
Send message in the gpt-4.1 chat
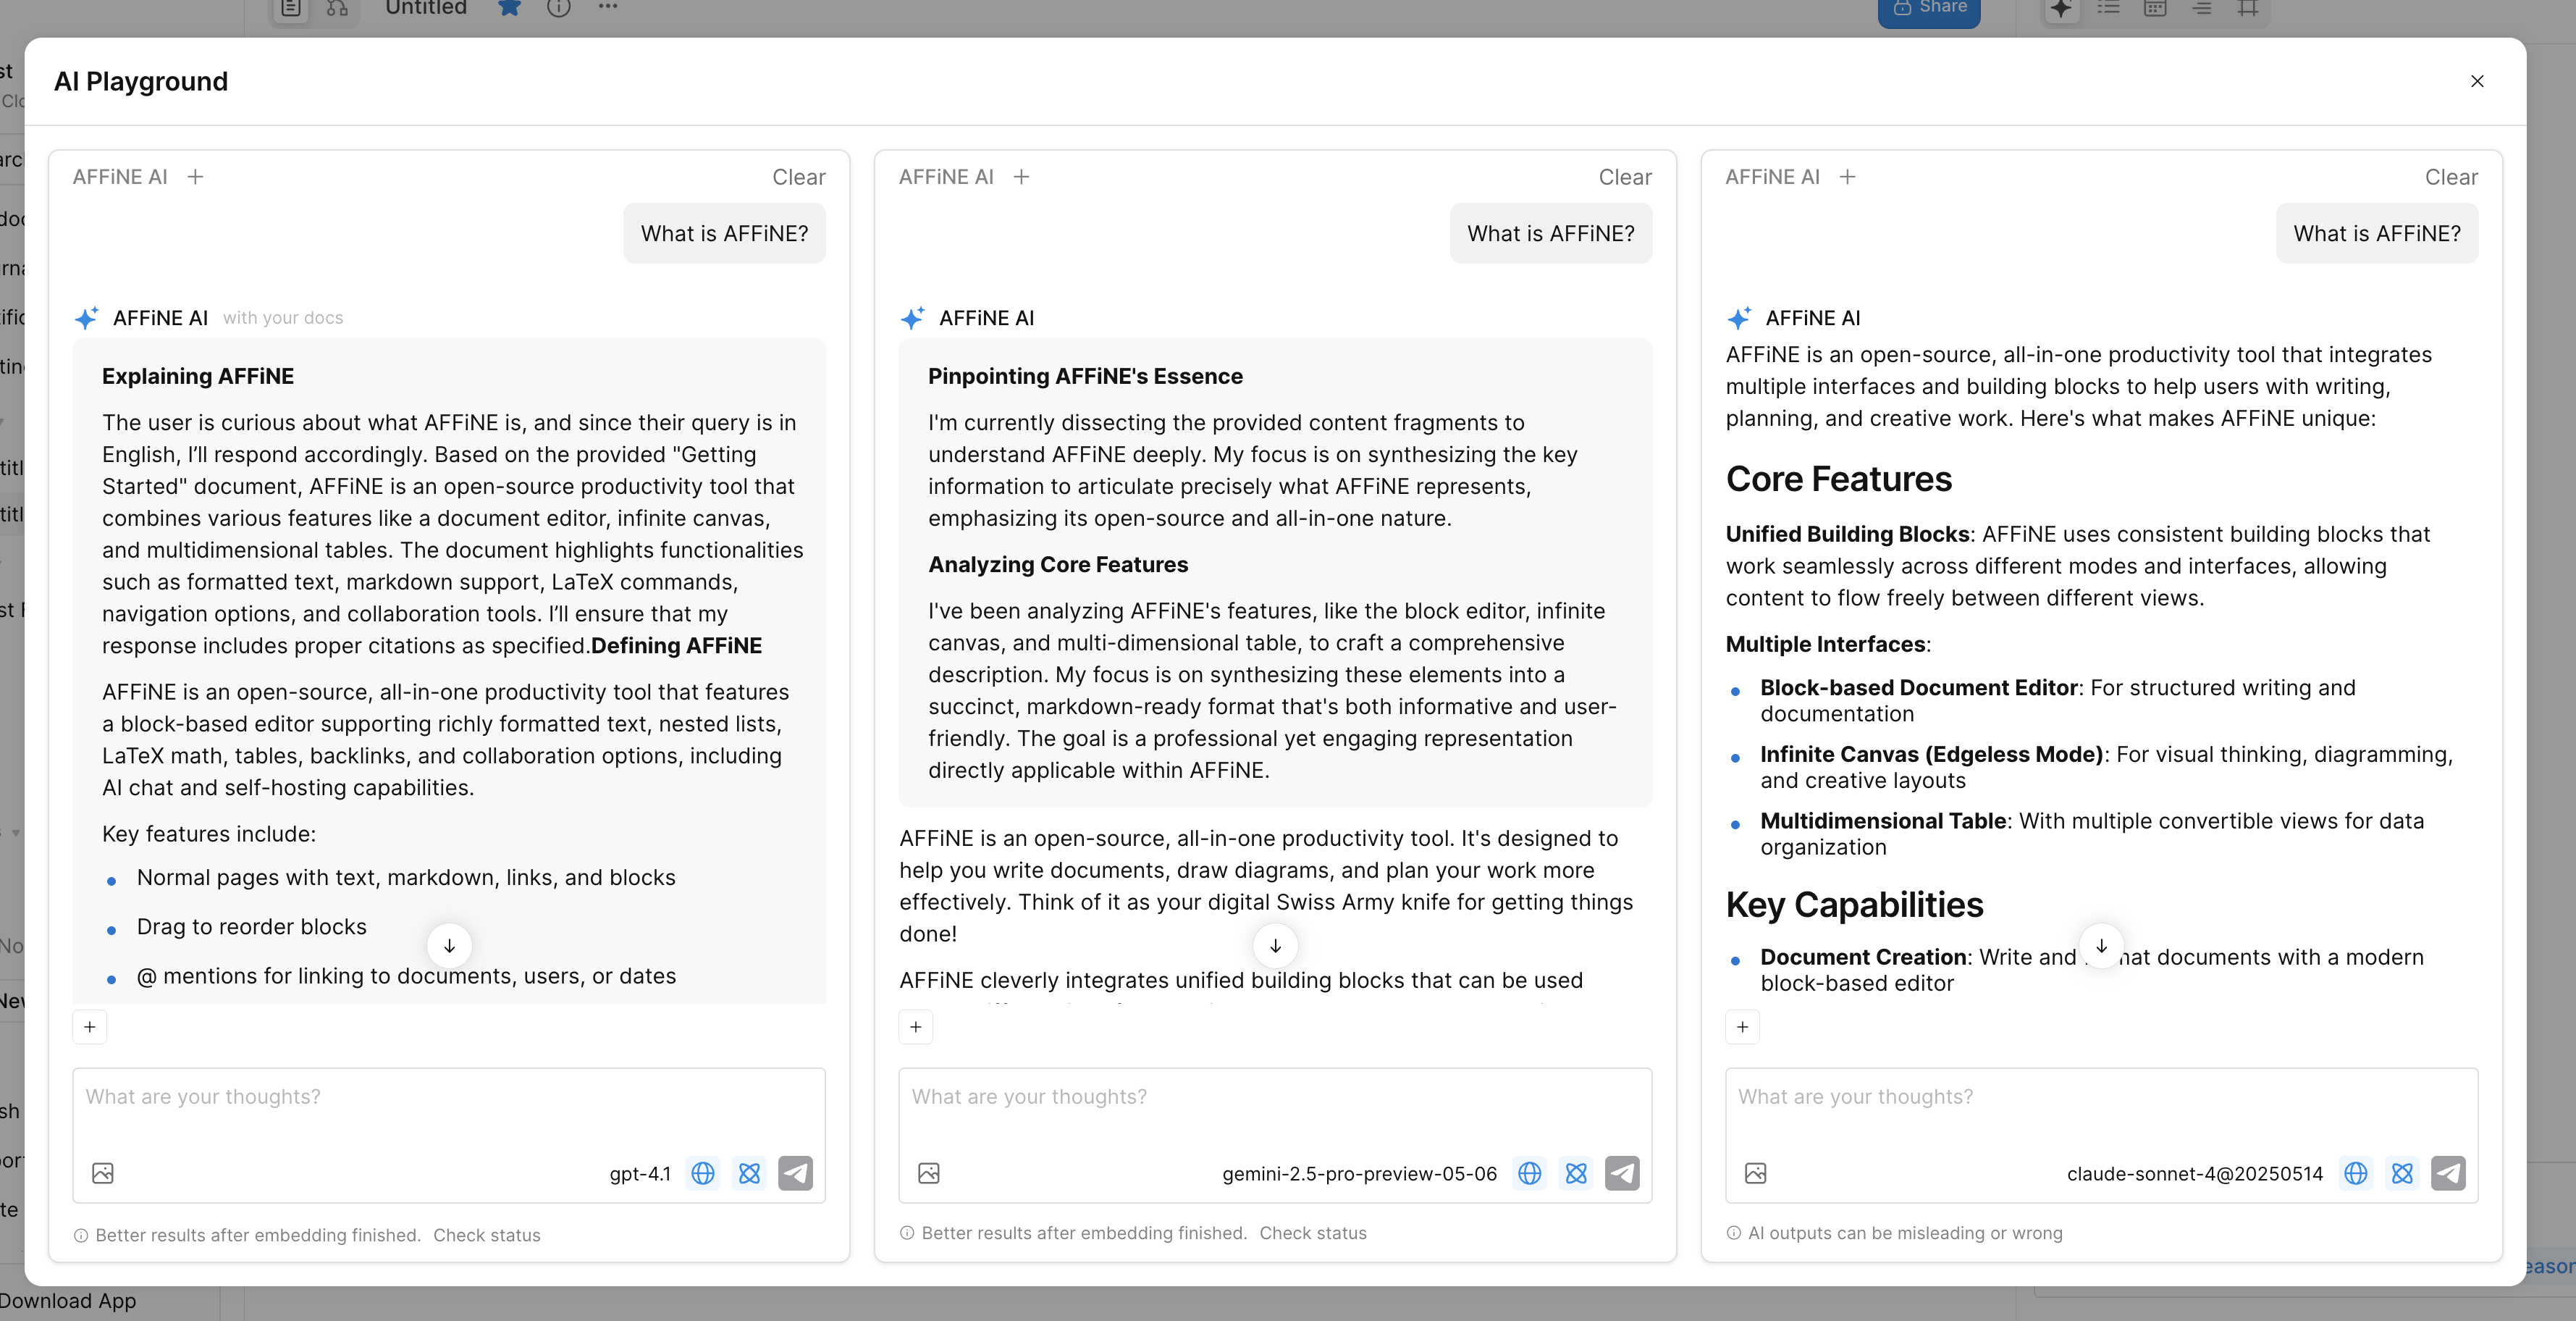(x=795, y=1173)
